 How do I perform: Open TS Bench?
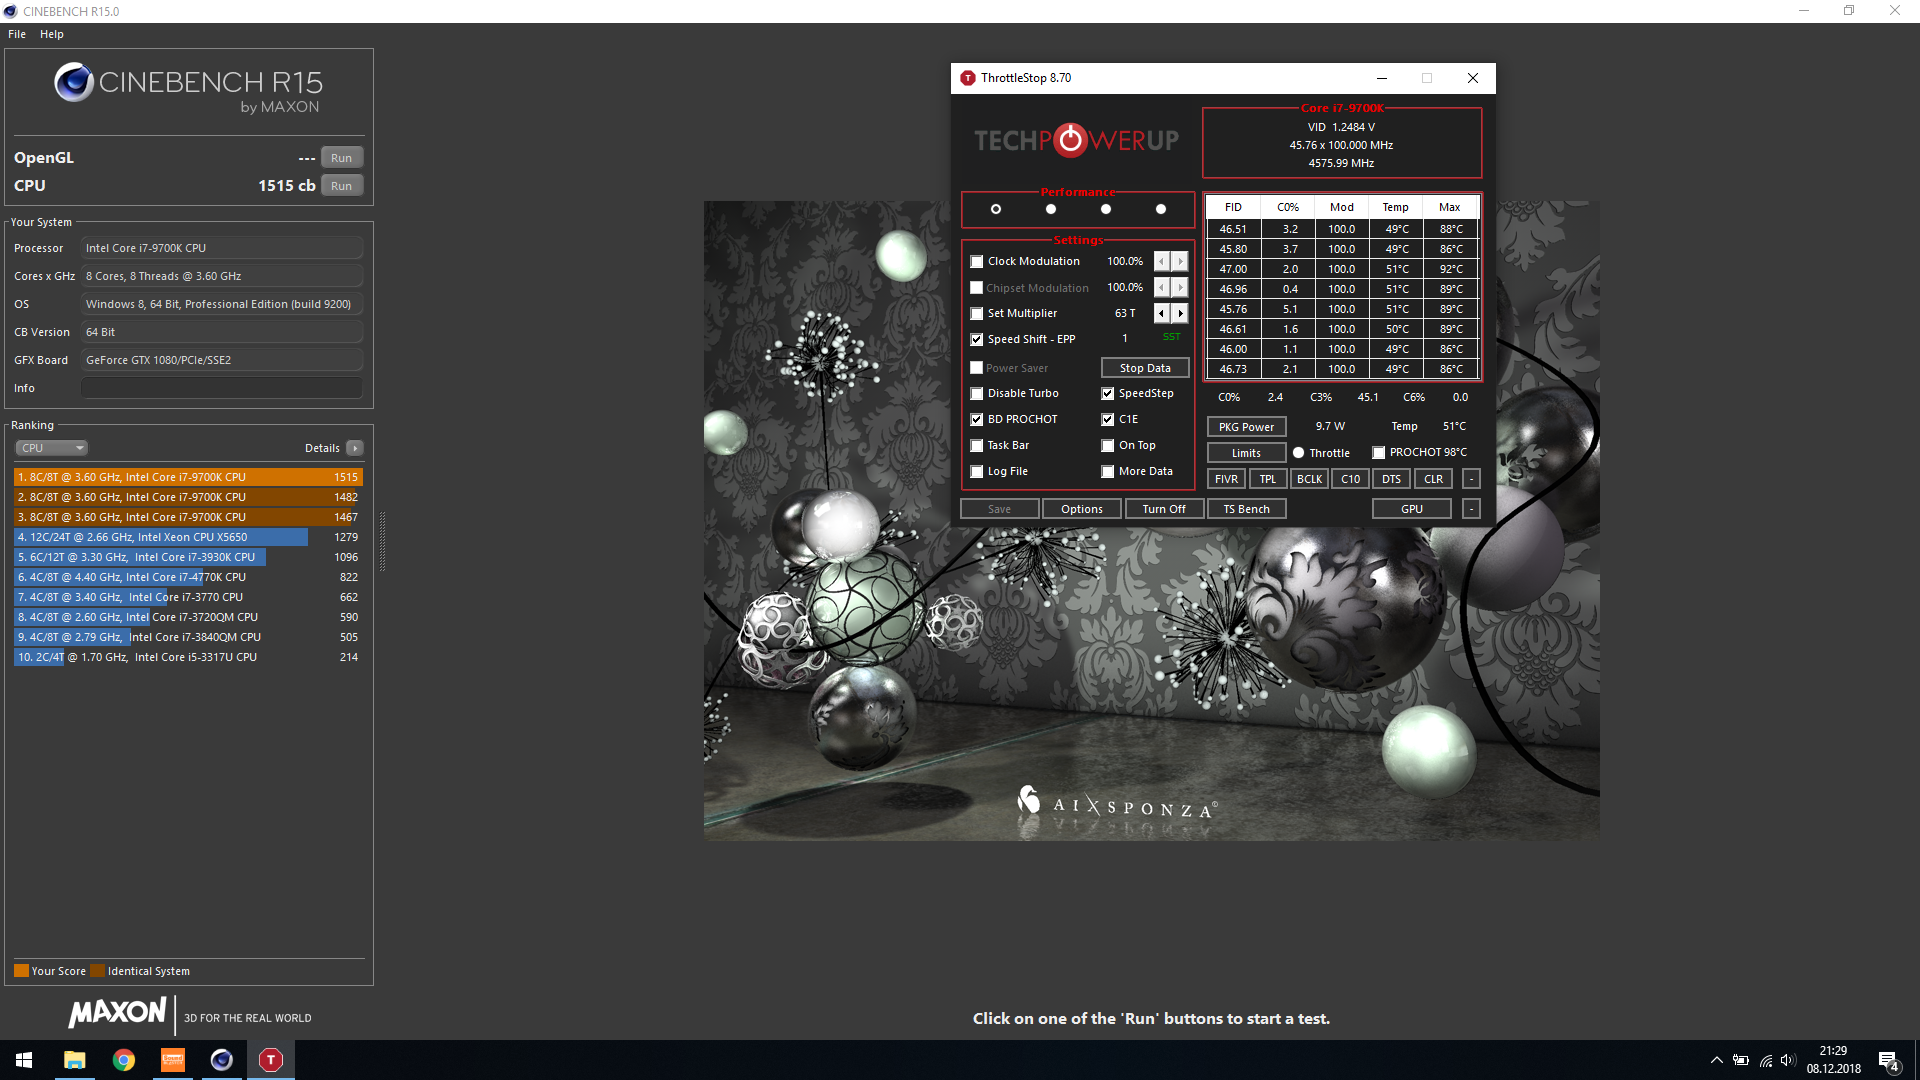(1247, 509)
